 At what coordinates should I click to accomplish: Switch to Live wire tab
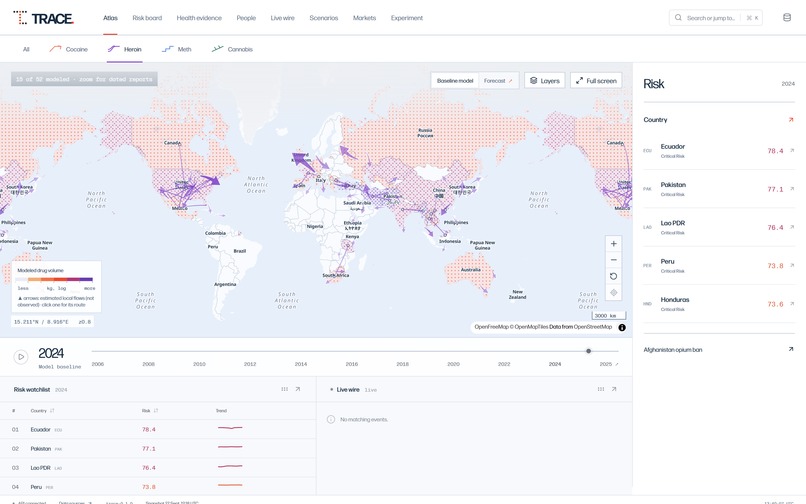pyautogui.click(x=282, y=18)
